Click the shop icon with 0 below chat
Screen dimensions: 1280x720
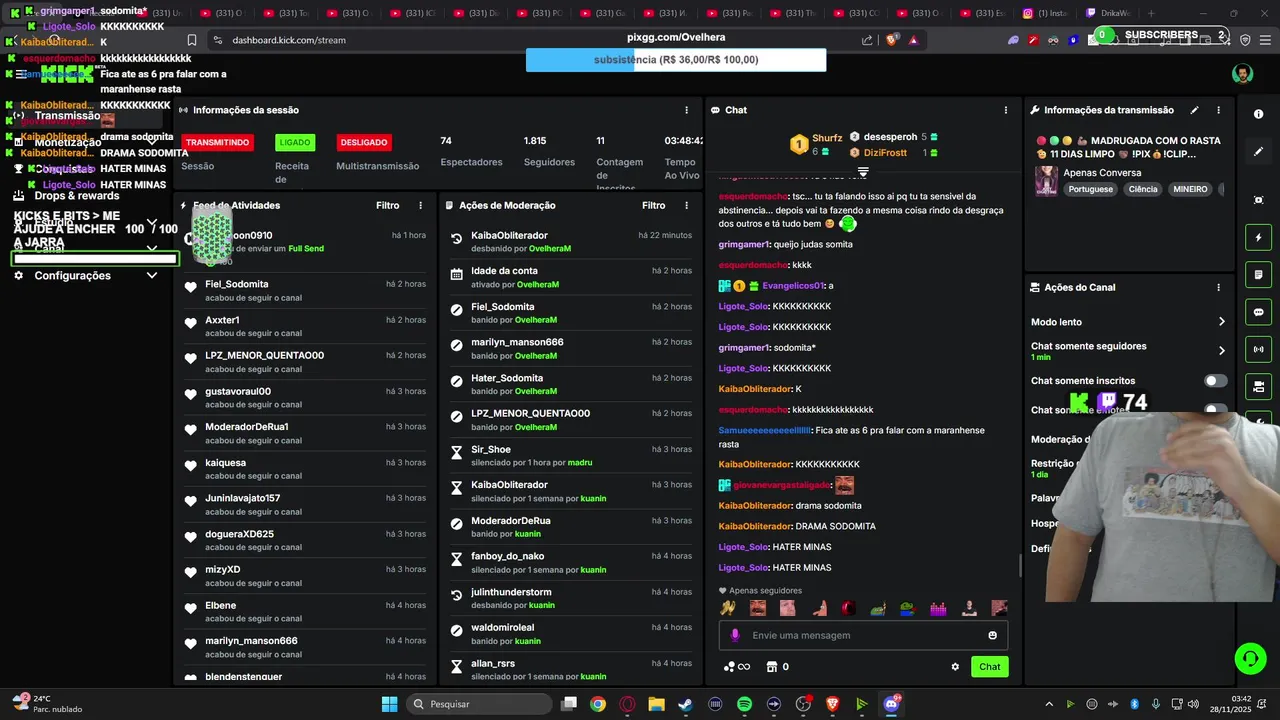(777, 667)
